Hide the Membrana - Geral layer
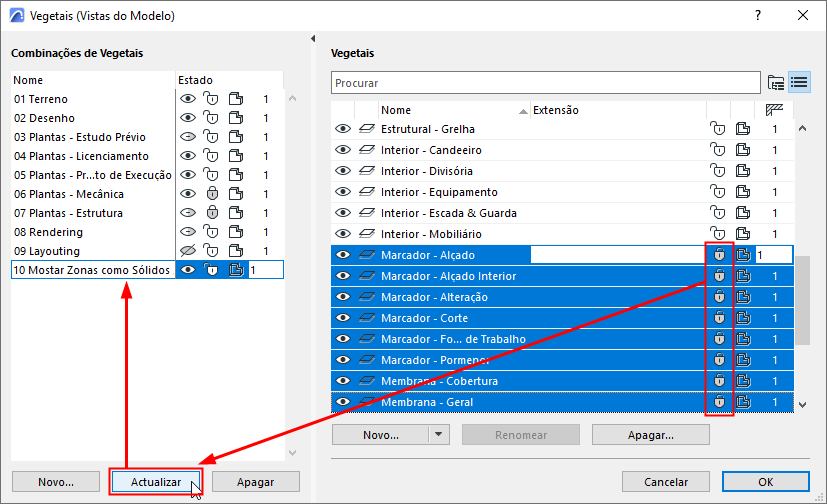 [343, 402]
